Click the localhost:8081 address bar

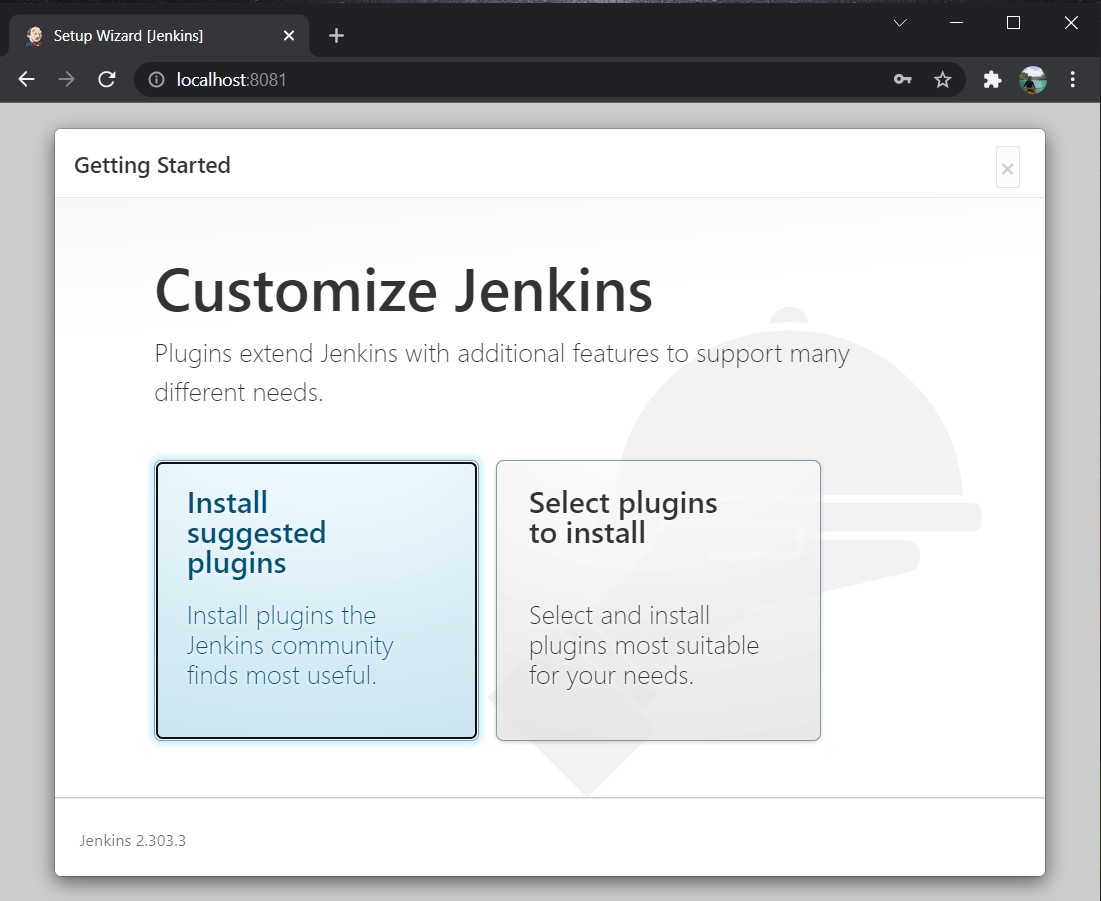(x=230, y=79)
